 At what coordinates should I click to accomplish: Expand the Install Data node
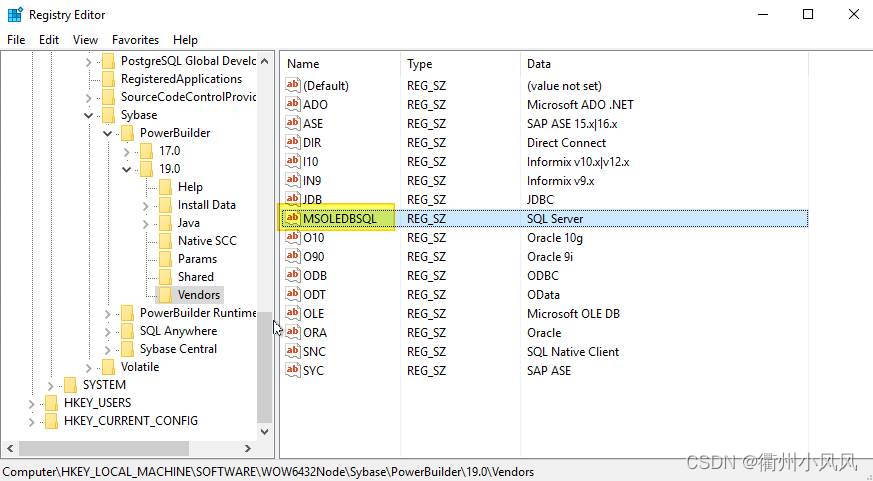145,205
